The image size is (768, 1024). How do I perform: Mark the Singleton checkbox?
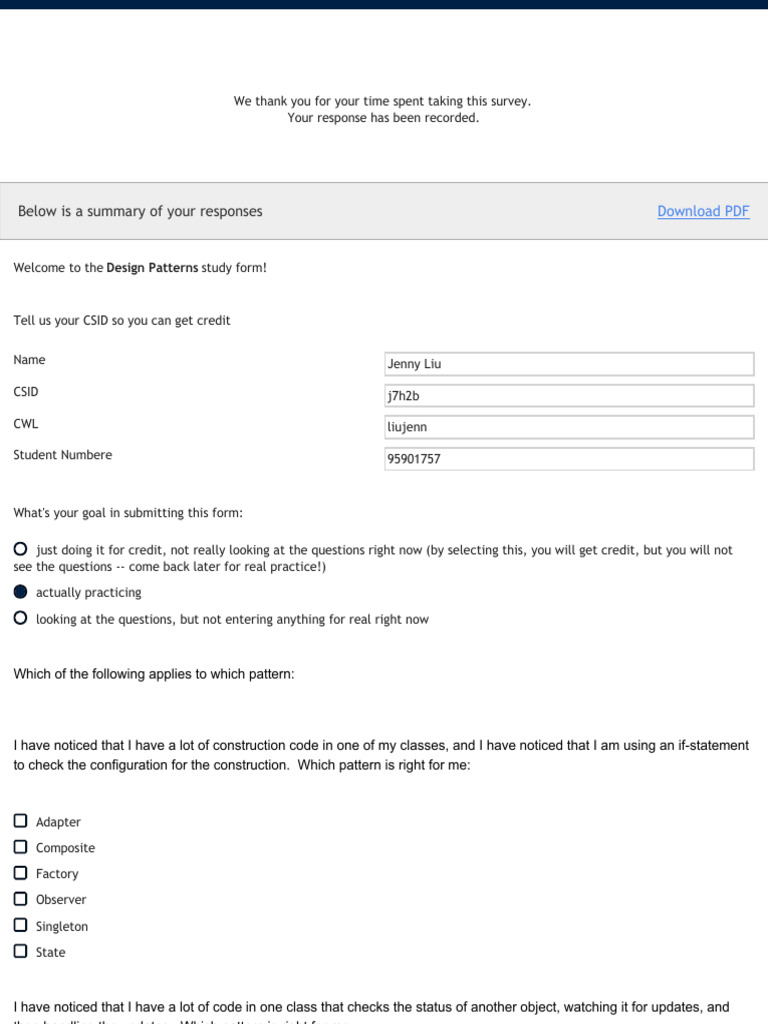(x=21, y=926)
